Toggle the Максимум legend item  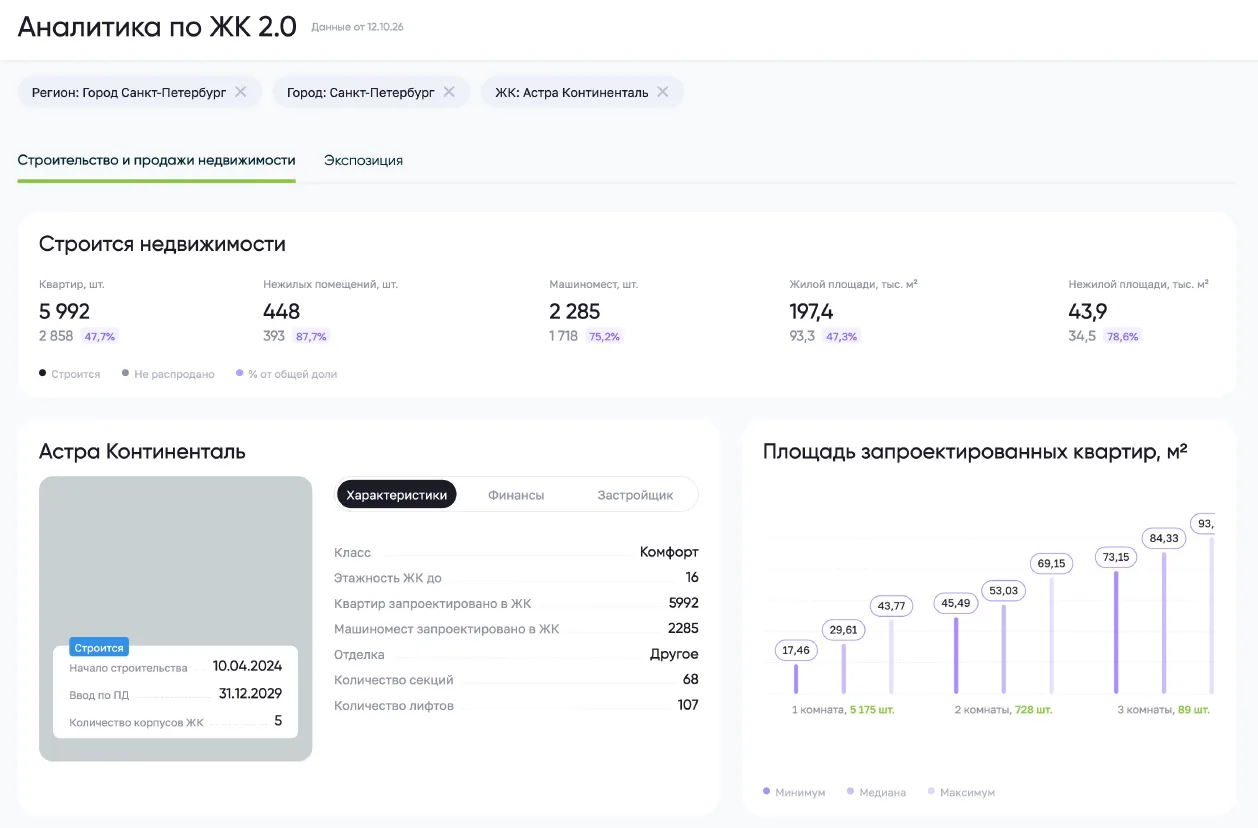(962, 792)
